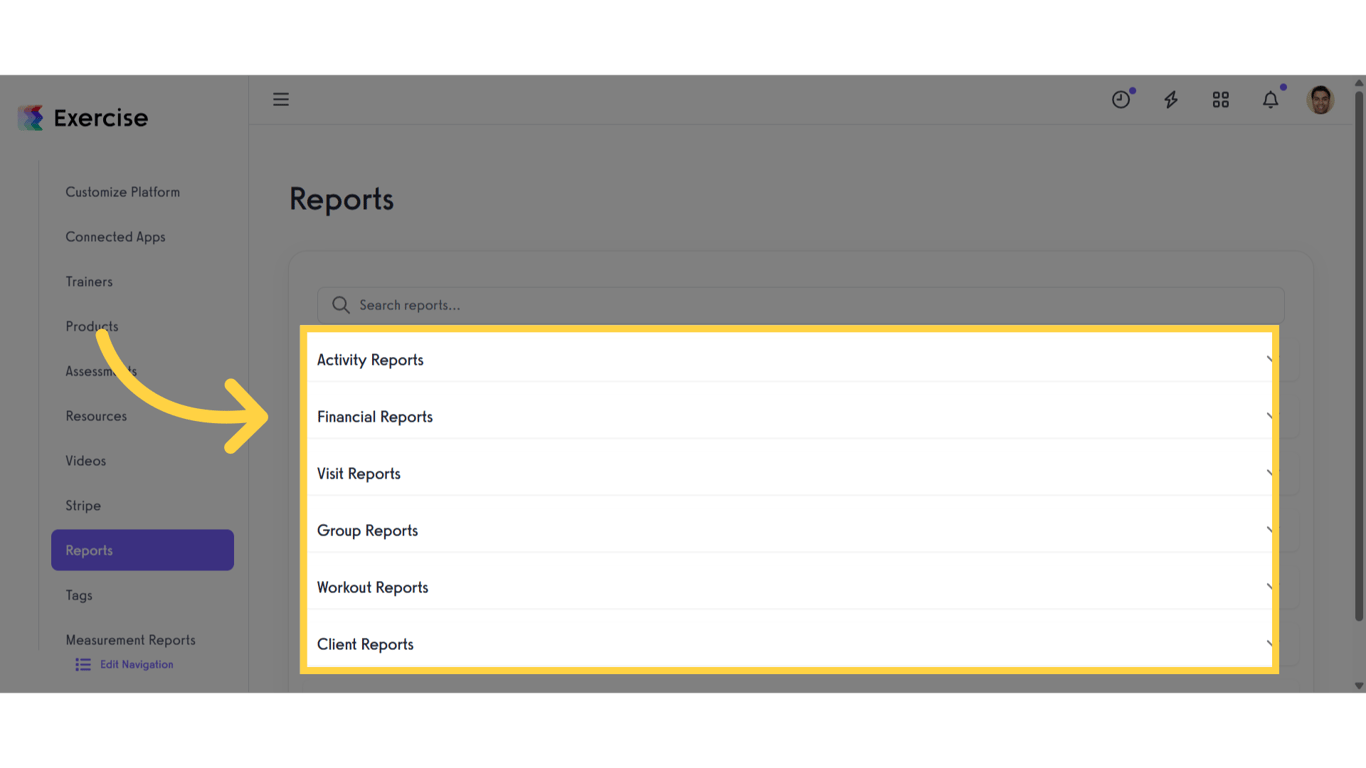Open the Trainers sidebar page
The width and height of the screenshot is (1366, 768).
click(x=89, y=281)
